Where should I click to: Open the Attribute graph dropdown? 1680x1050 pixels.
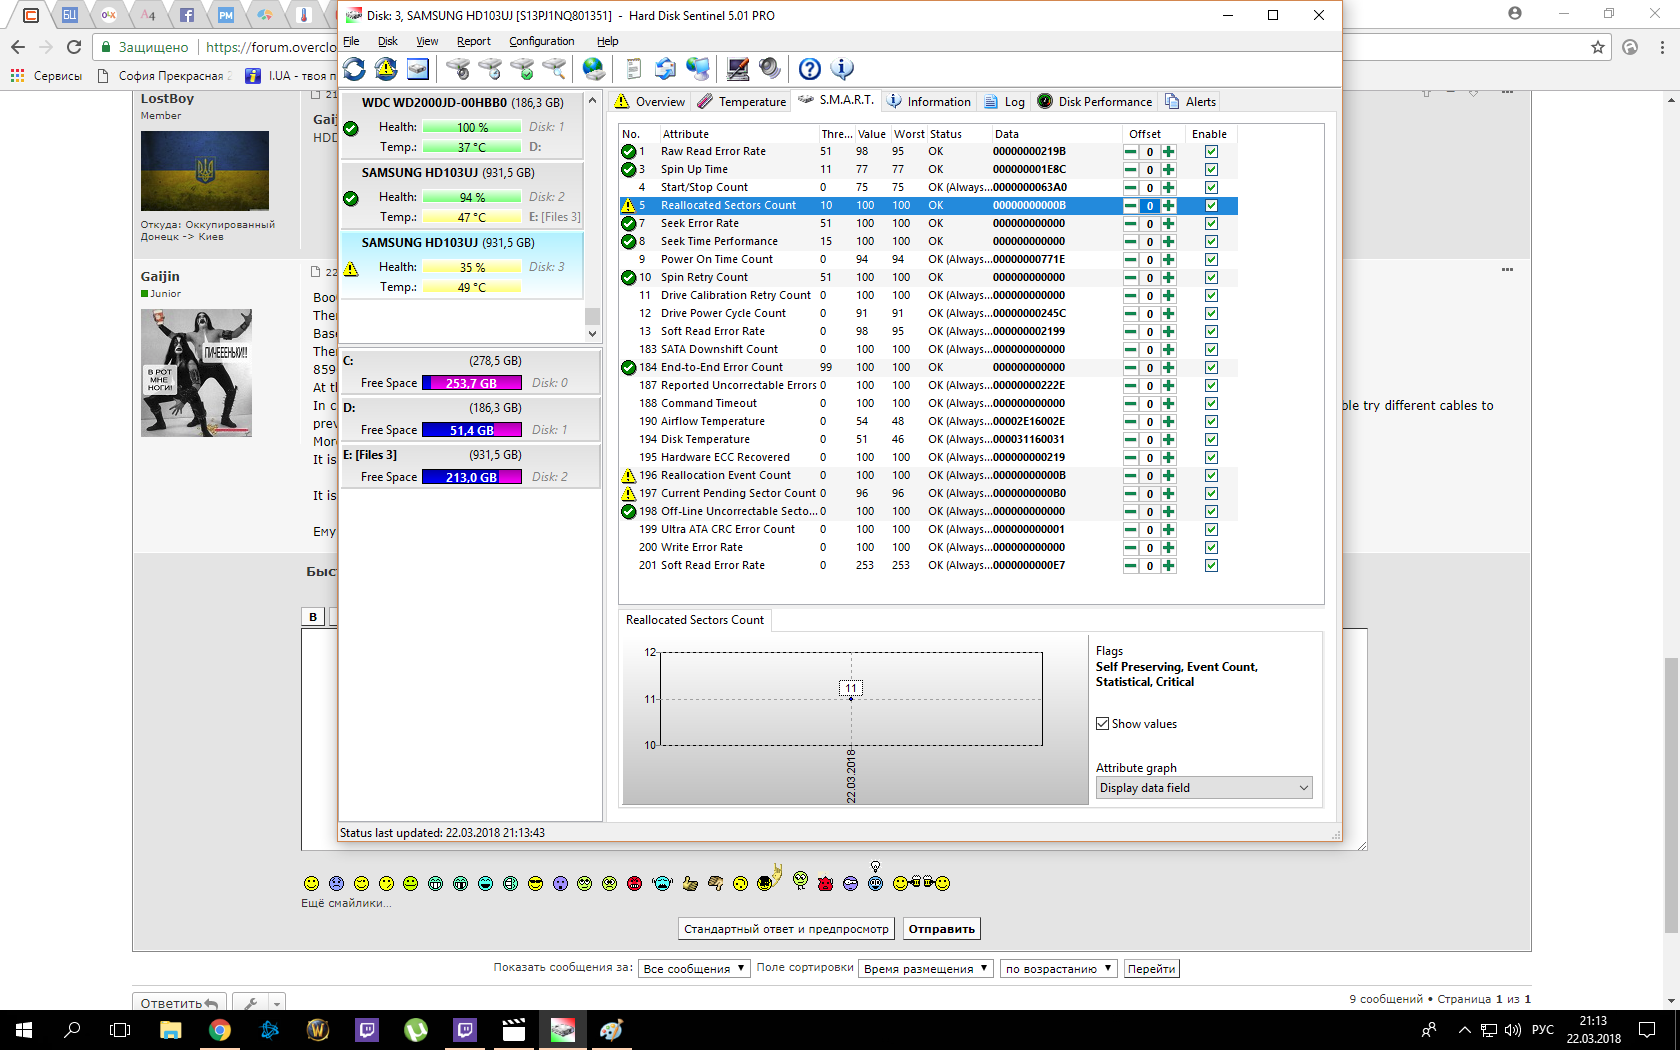point(1204,788)
